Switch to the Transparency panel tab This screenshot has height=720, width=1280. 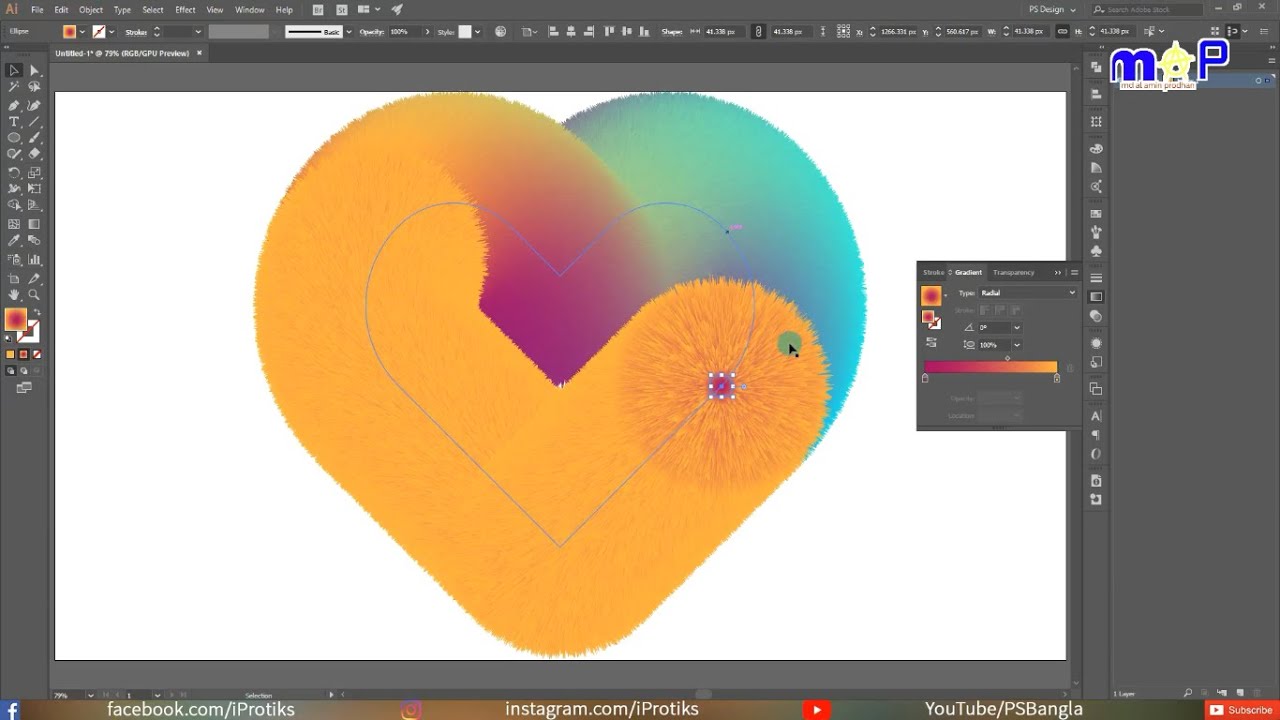coord(1014,272)
